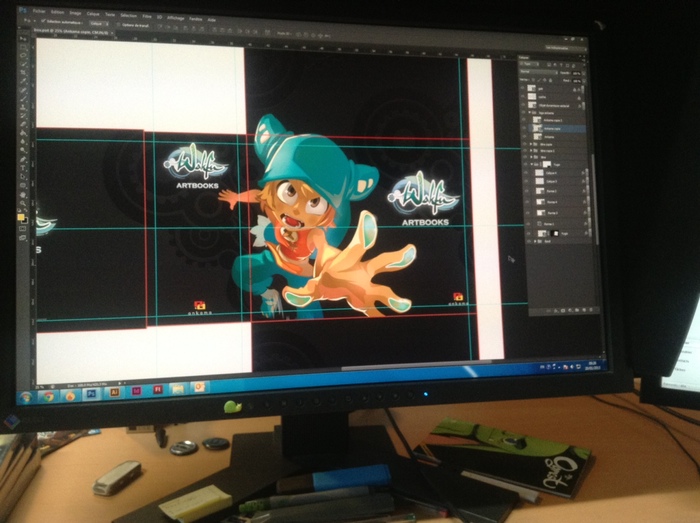Select the Shape tool

click(23, 185)
